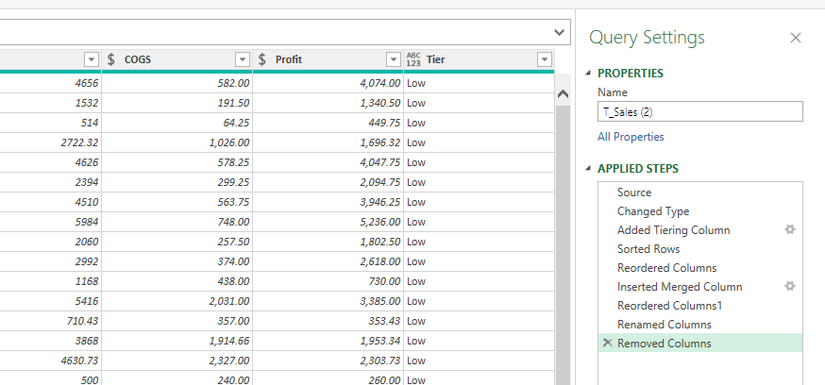This screenshot has width=825, height=385.
Task: Click the COGS cell 64.25
Action: pos(177,123)
